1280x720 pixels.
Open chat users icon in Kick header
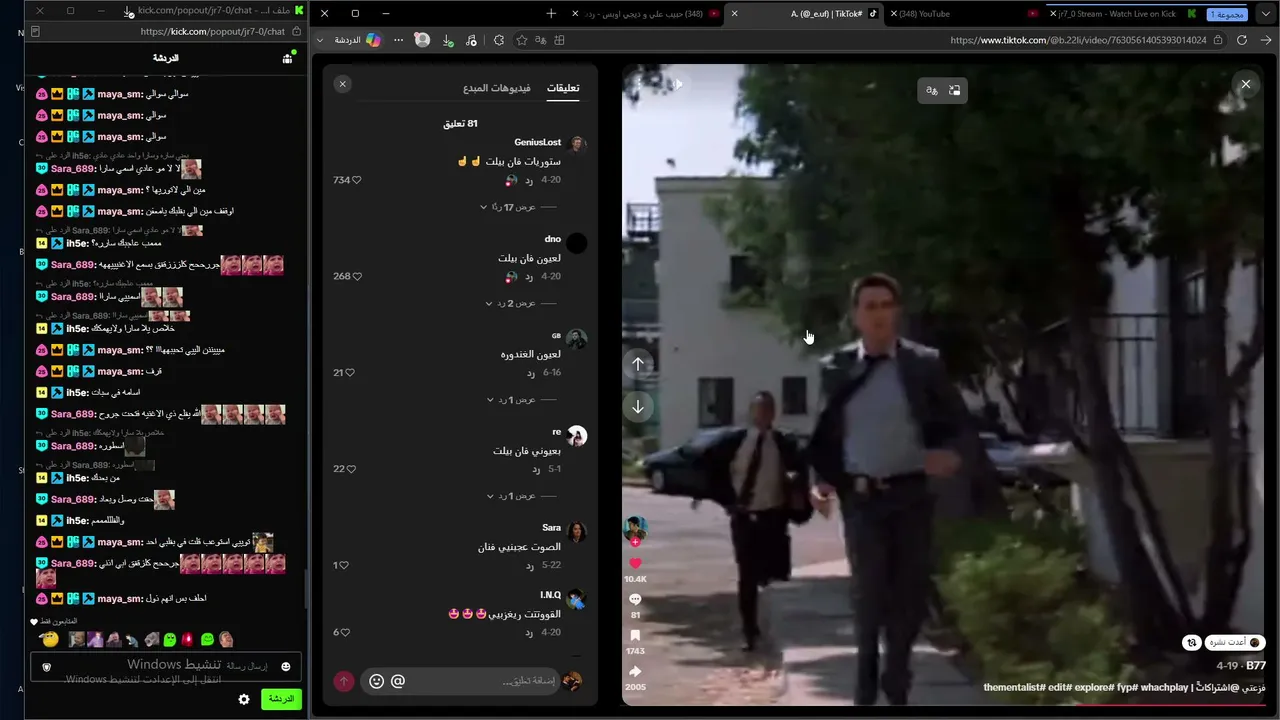click(288, 58)
